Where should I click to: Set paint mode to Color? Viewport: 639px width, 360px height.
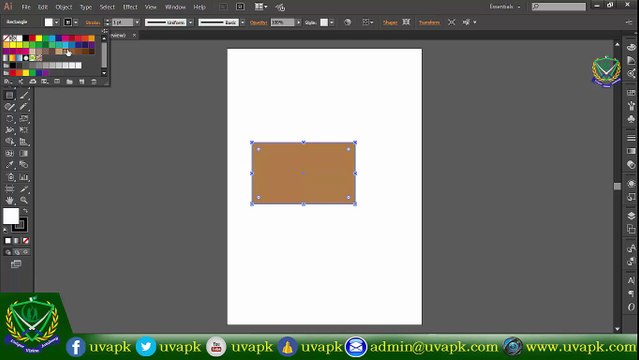tap(8, 241)
